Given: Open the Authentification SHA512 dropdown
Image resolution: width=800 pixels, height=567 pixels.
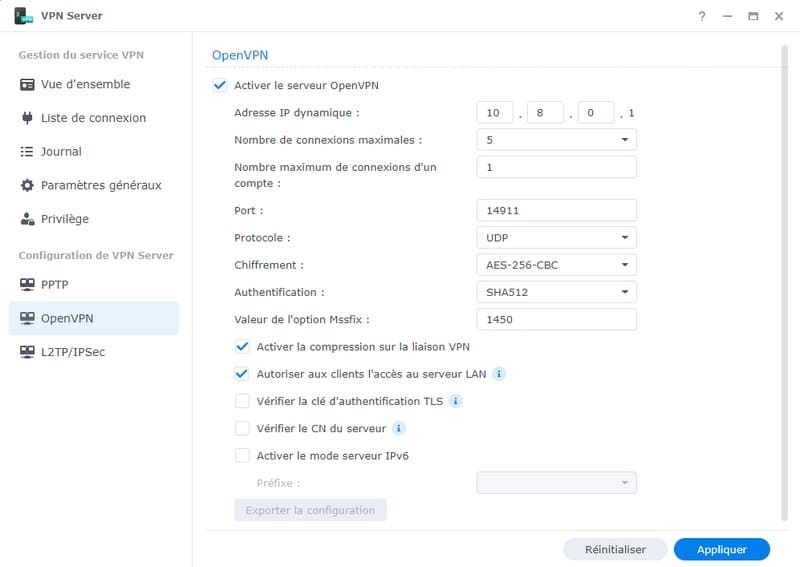Looking at the screenshot, I should point(556,292).
